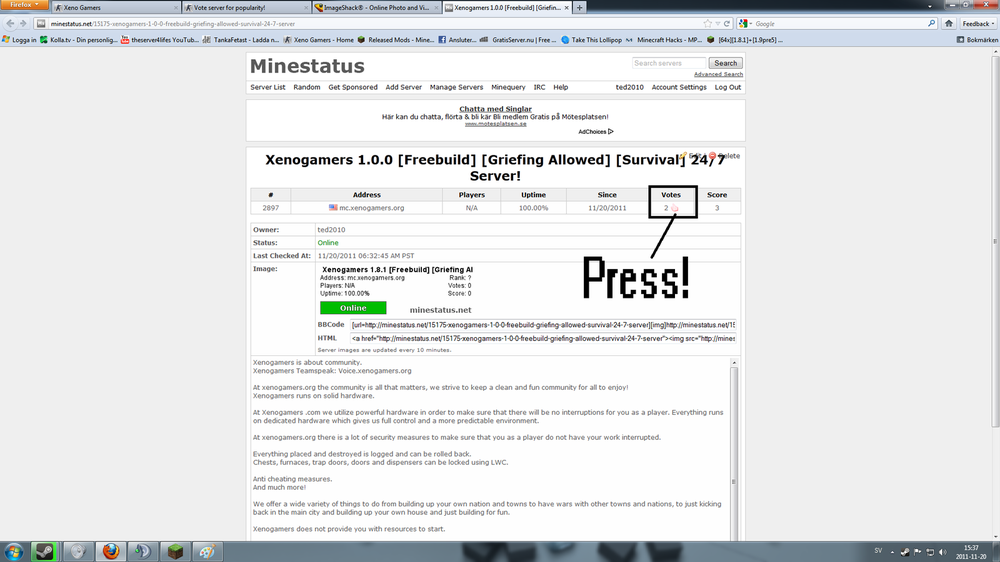Open the Released Mods bookmark
Screen dimensions: 1000x562
[x=395, y=40]
